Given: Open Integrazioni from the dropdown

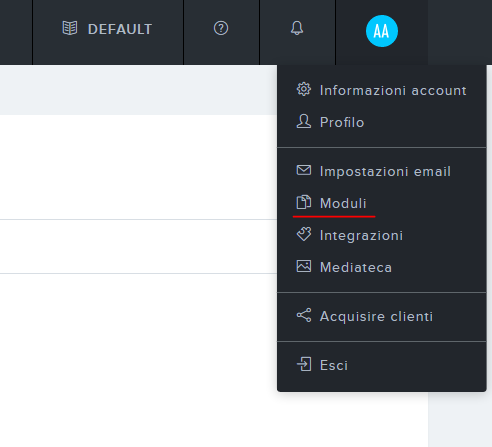Looking at the screenshot, I should 382,235.
